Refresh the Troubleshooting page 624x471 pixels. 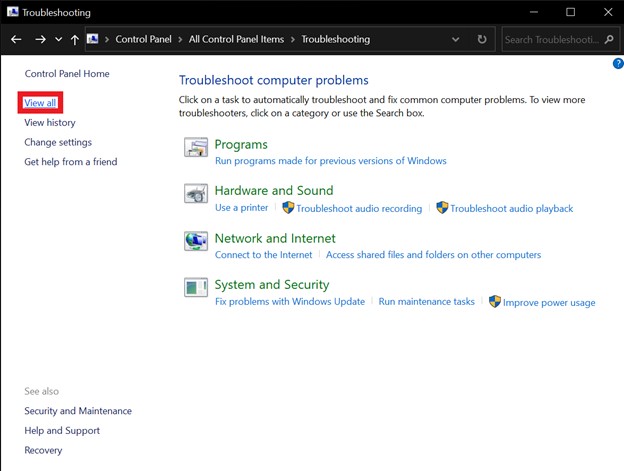(482, 39)
